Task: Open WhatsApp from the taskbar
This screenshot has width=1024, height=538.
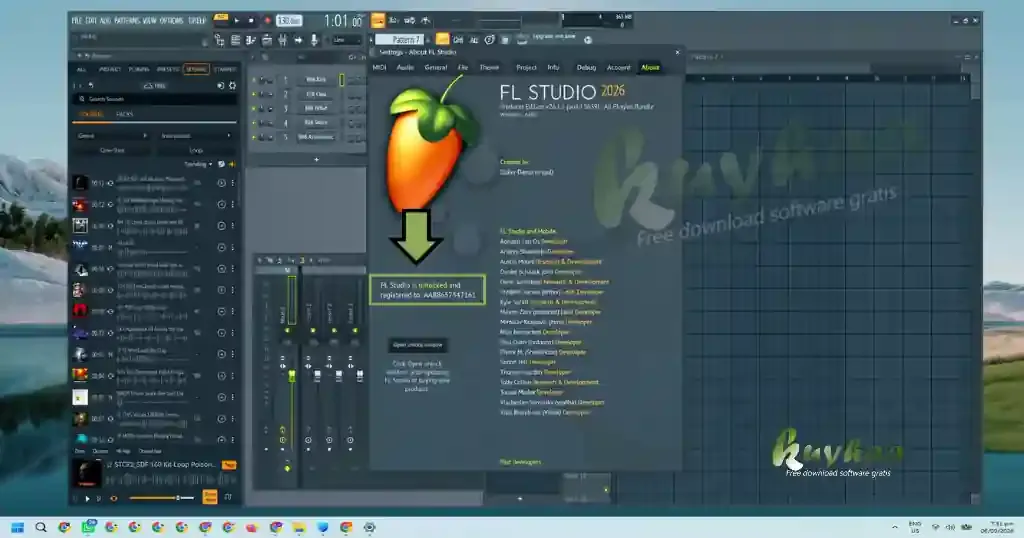Action: (x=88, y=528)
